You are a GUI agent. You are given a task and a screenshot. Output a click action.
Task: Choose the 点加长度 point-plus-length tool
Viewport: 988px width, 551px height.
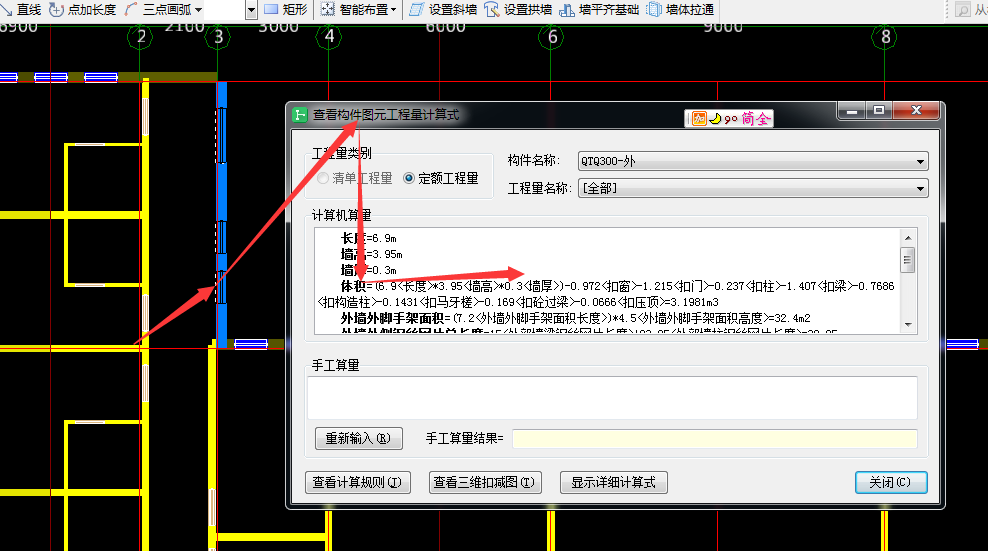point(83,9)
